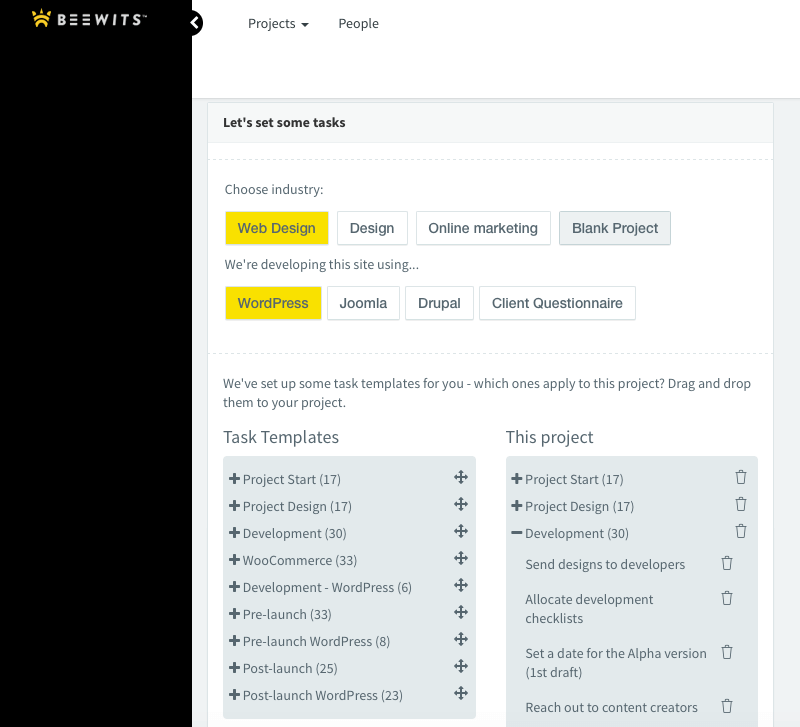The width and height of the screenshot is (800, 727).
Task: Choose the Drupal platform
Action: [x=439, y=303]
